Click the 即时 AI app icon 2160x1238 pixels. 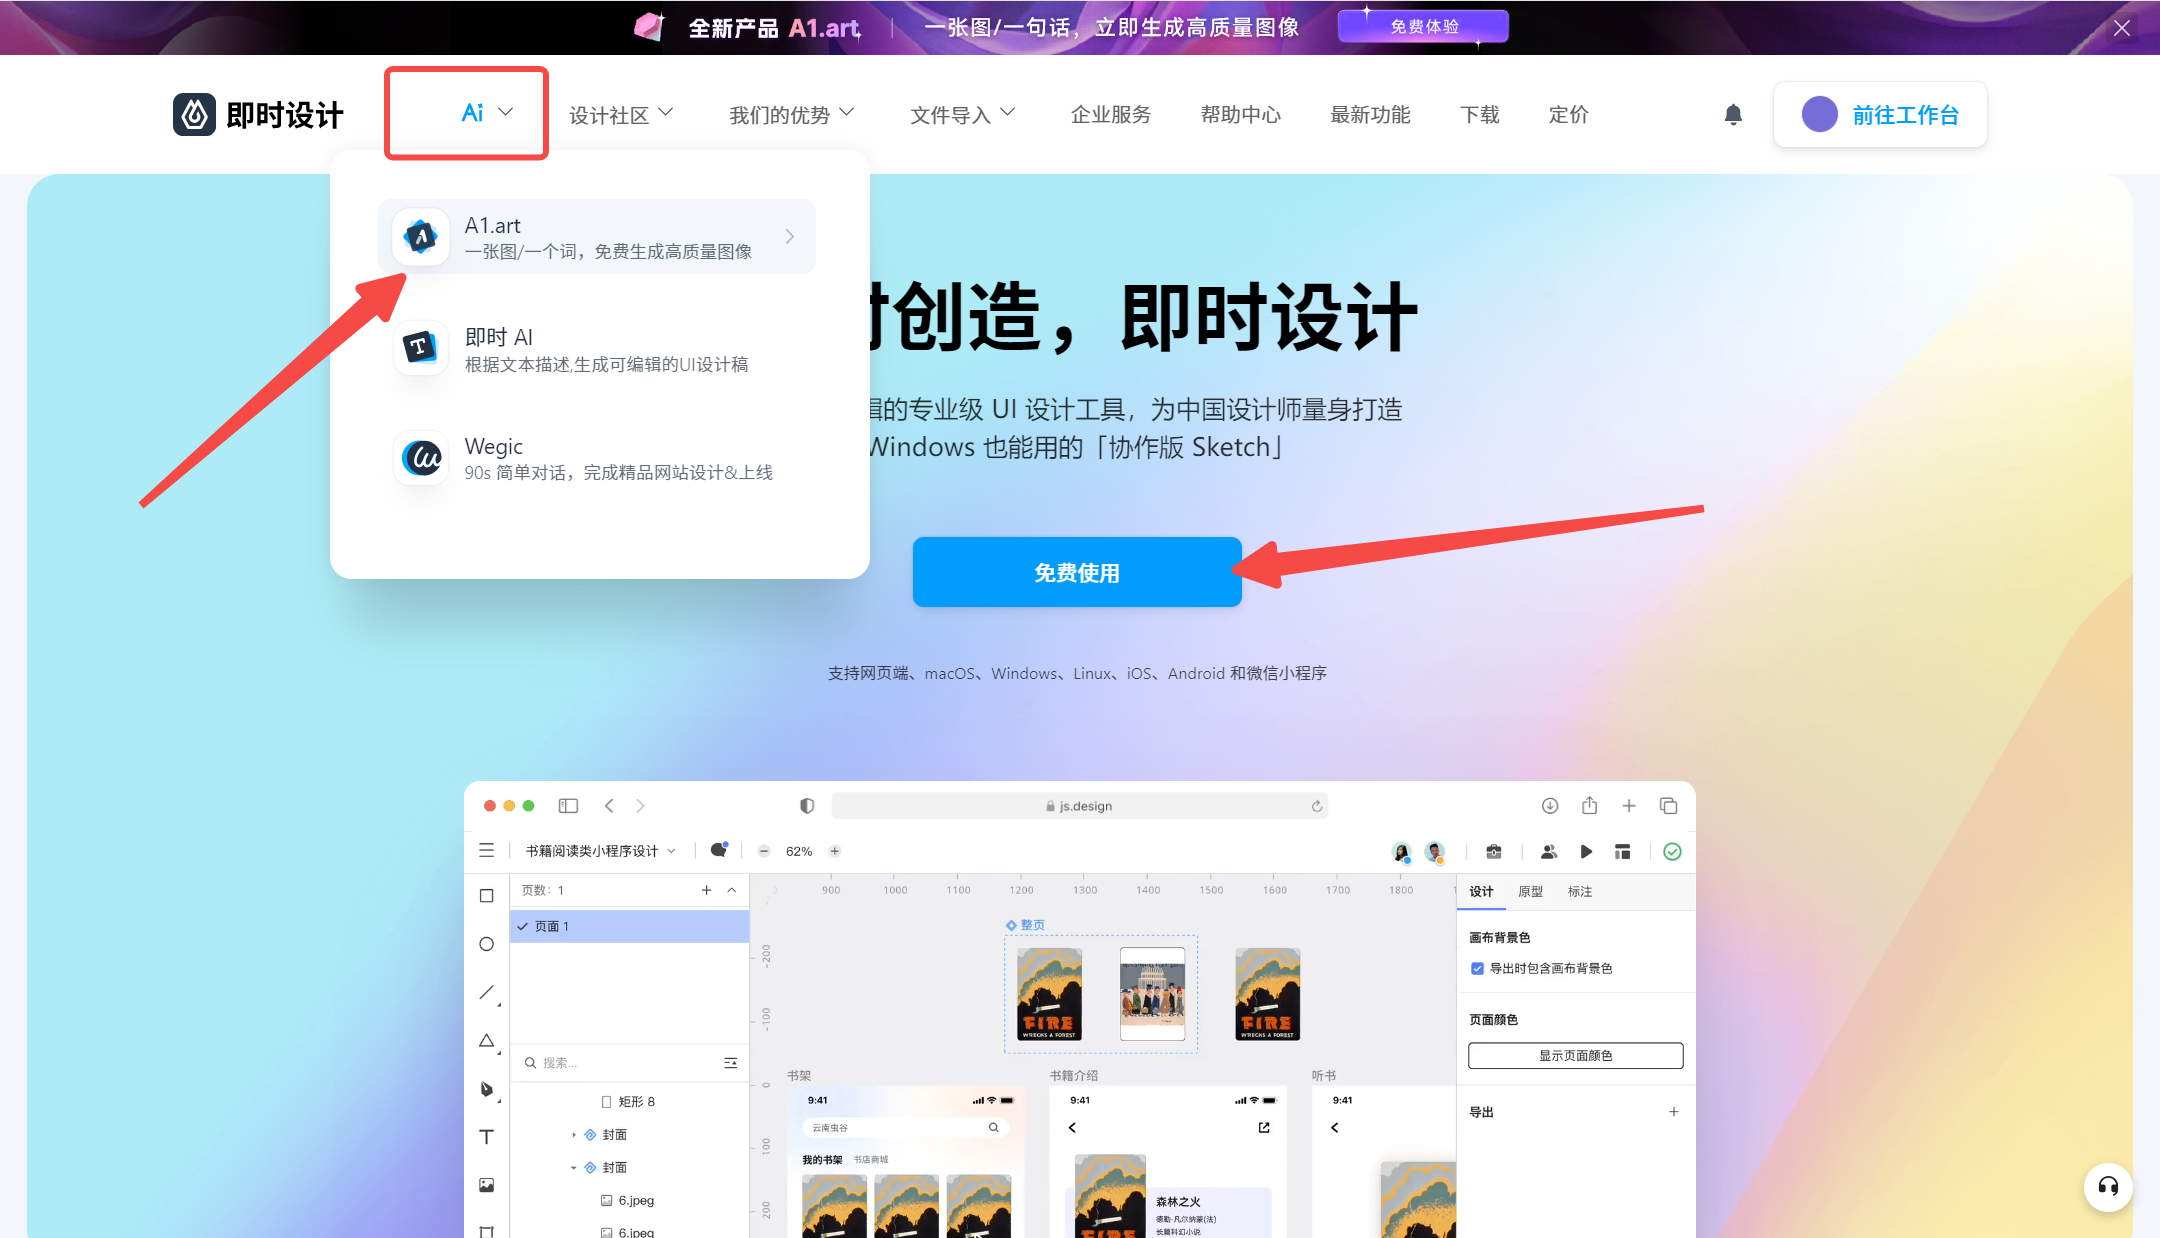[421, 348]
